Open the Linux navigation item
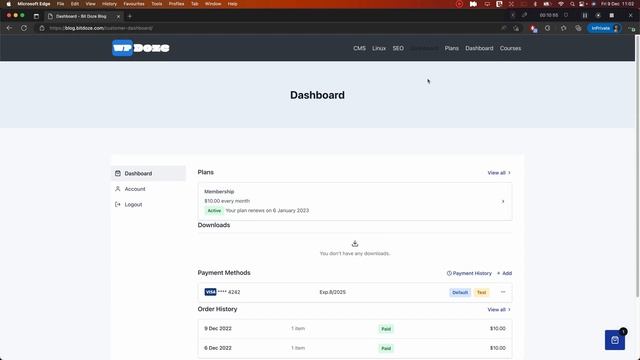The width and height of the screenshot is (640, 360). click(x=379, y=48)
